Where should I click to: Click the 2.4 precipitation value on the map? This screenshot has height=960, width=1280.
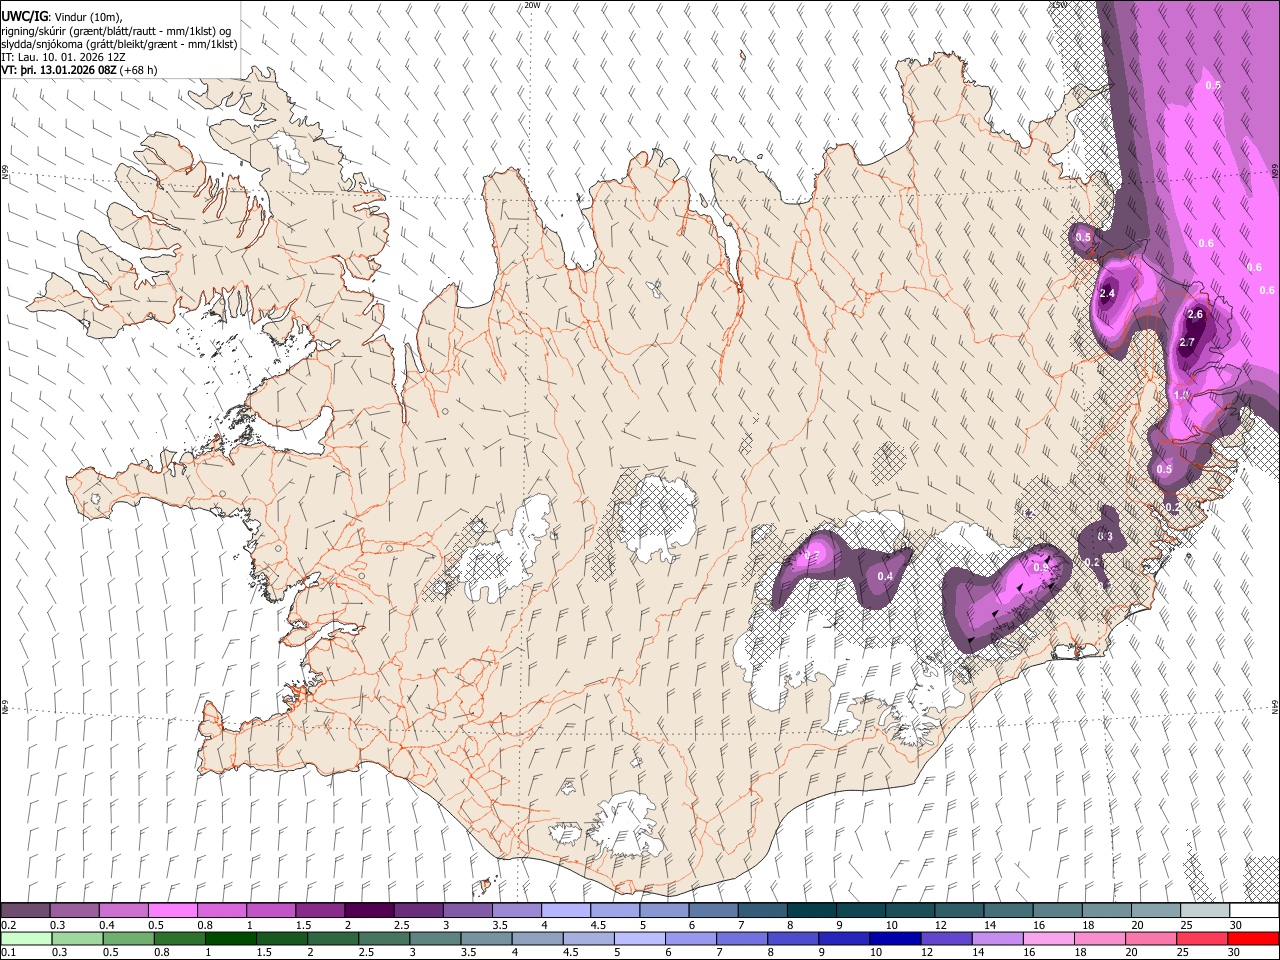1107,293
